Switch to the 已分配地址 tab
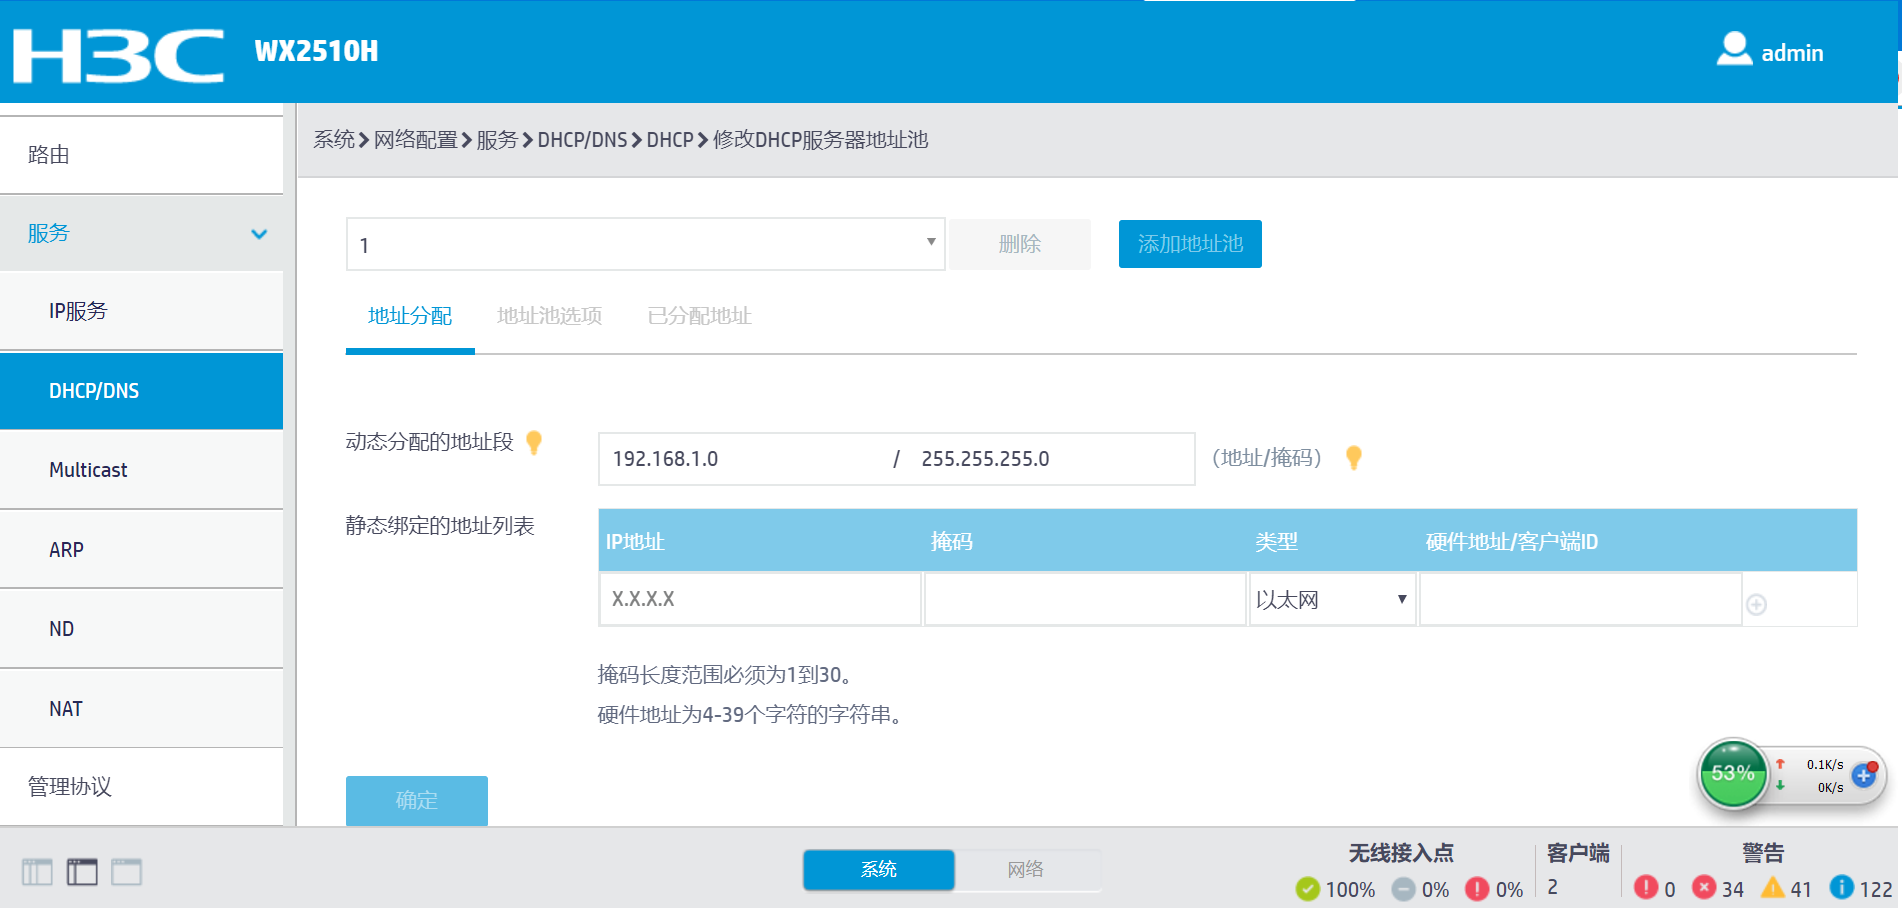This screenshot has height=908, width=1902. point(699,316)
